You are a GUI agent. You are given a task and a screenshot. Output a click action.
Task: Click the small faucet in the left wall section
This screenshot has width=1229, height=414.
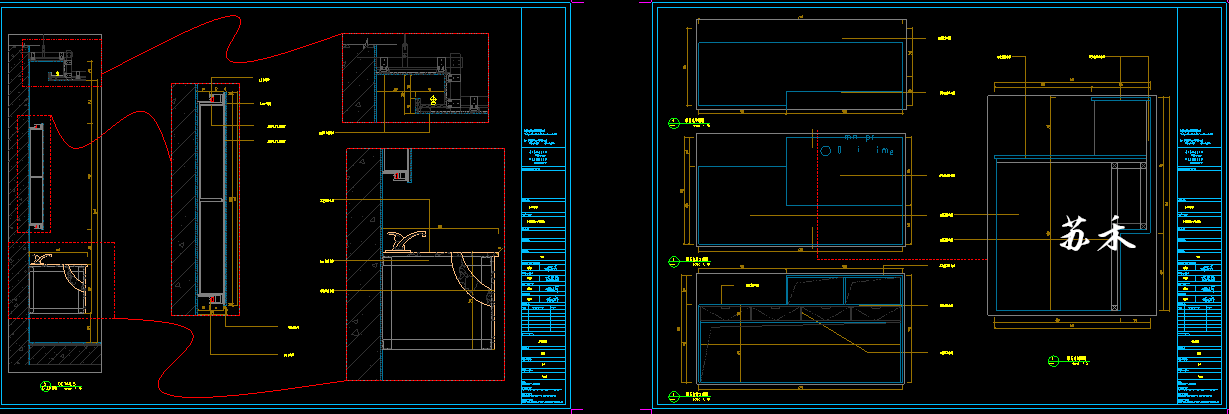42,259
